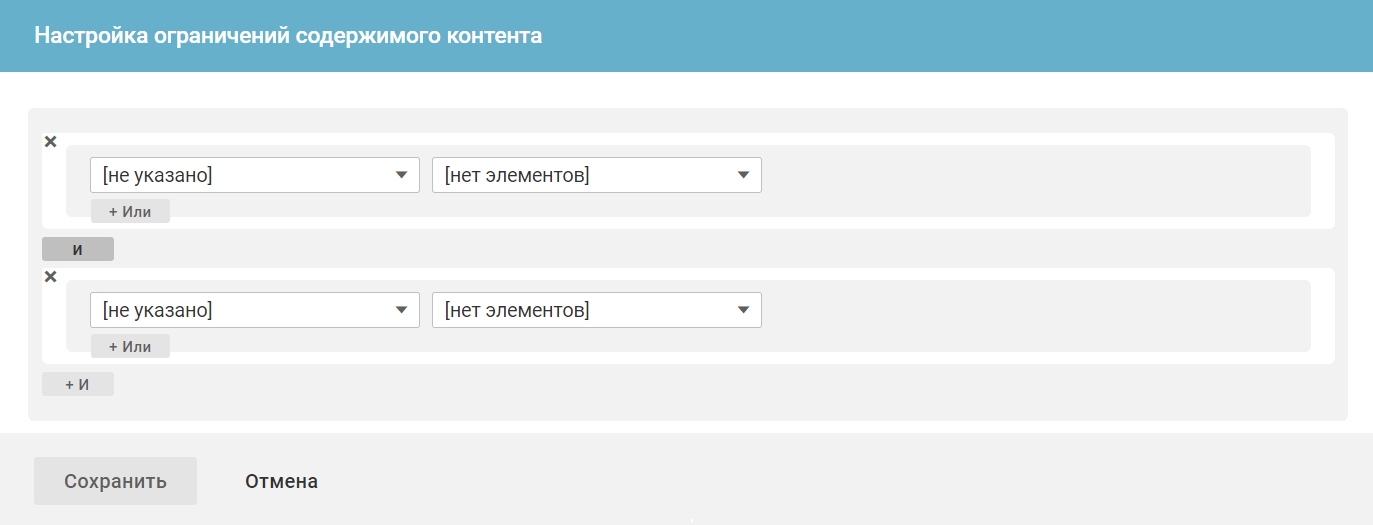Expand arrow of second group's [нет элементов] dropdown
This screenshot has width=1373, height=525.
point(743,310)
